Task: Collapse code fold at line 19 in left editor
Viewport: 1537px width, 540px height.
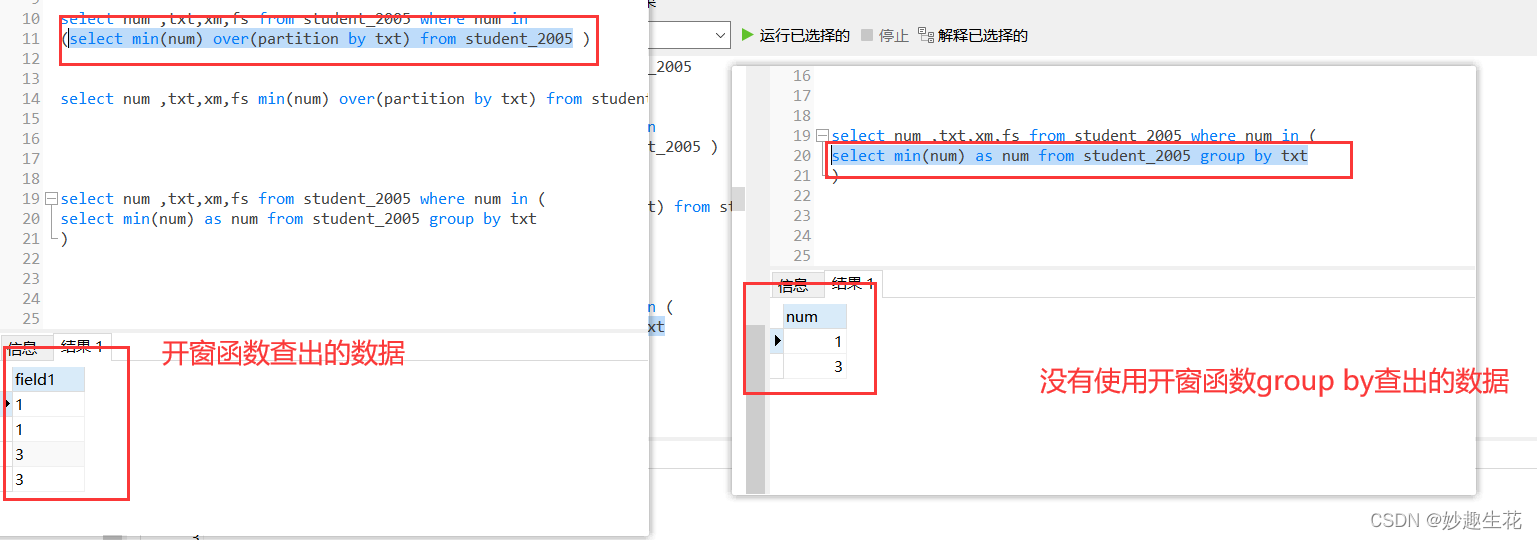Action: click(50, 199)
